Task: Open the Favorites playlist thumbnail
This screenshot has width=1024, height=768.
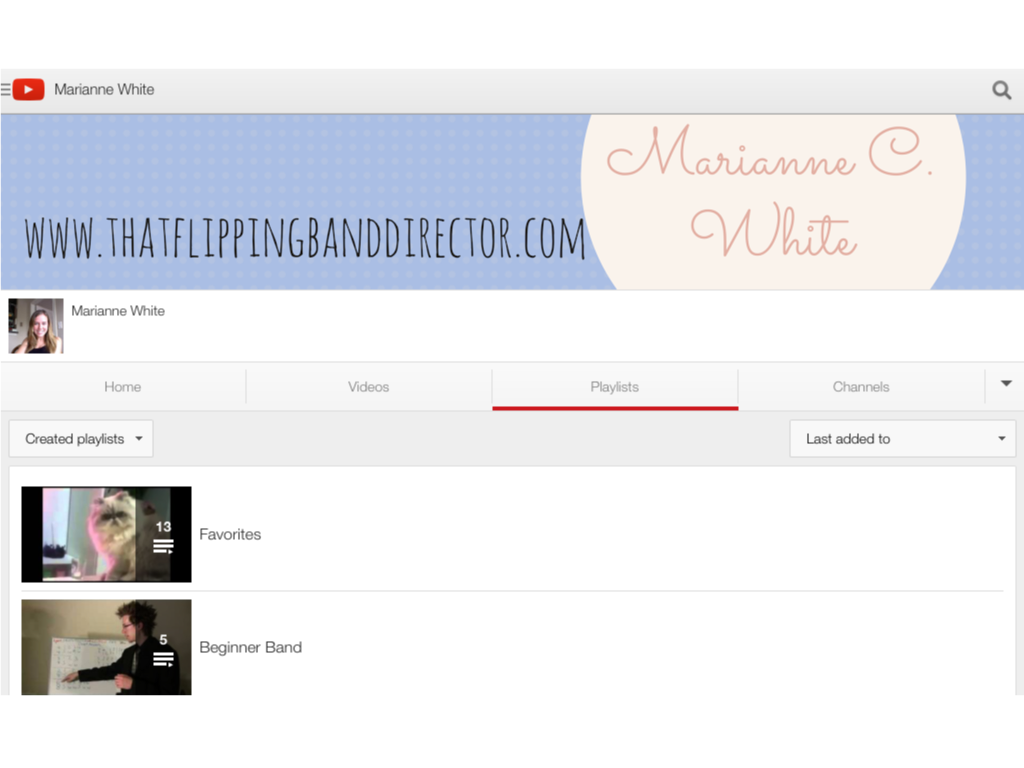Action: click(106, 534)
